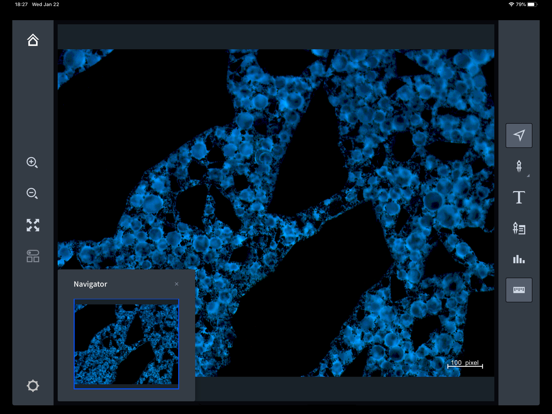This screenshot has width=552, height=414.
Task: Click the Navigator preview thumbnail
Action: click(x=126, y=344)
